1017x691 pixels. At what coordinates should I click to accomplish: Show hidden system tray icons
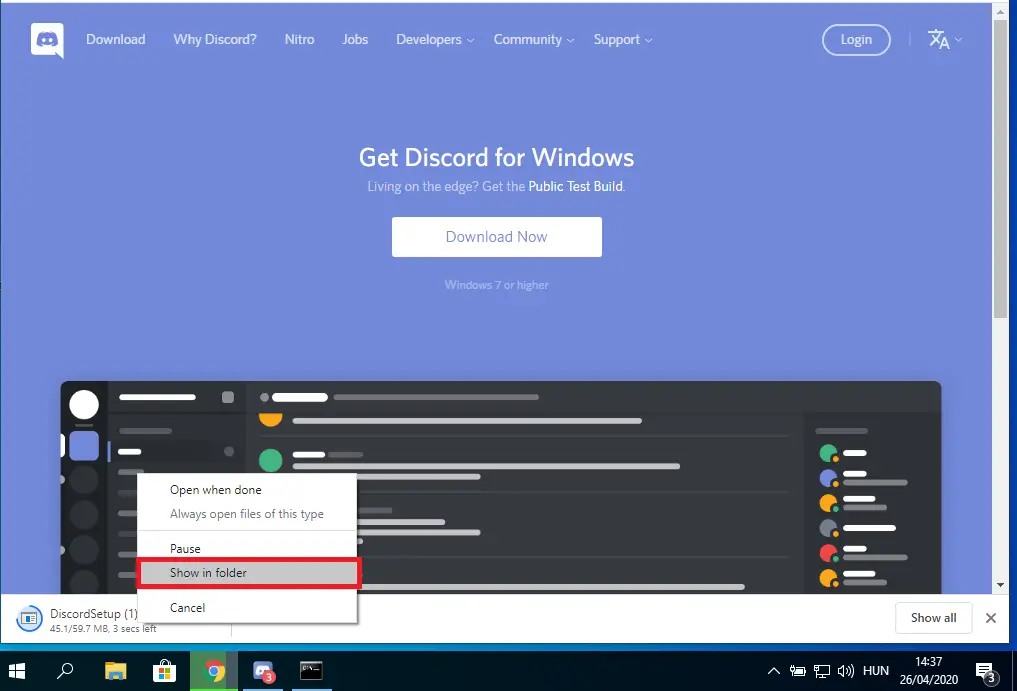(x=773, y=671)
